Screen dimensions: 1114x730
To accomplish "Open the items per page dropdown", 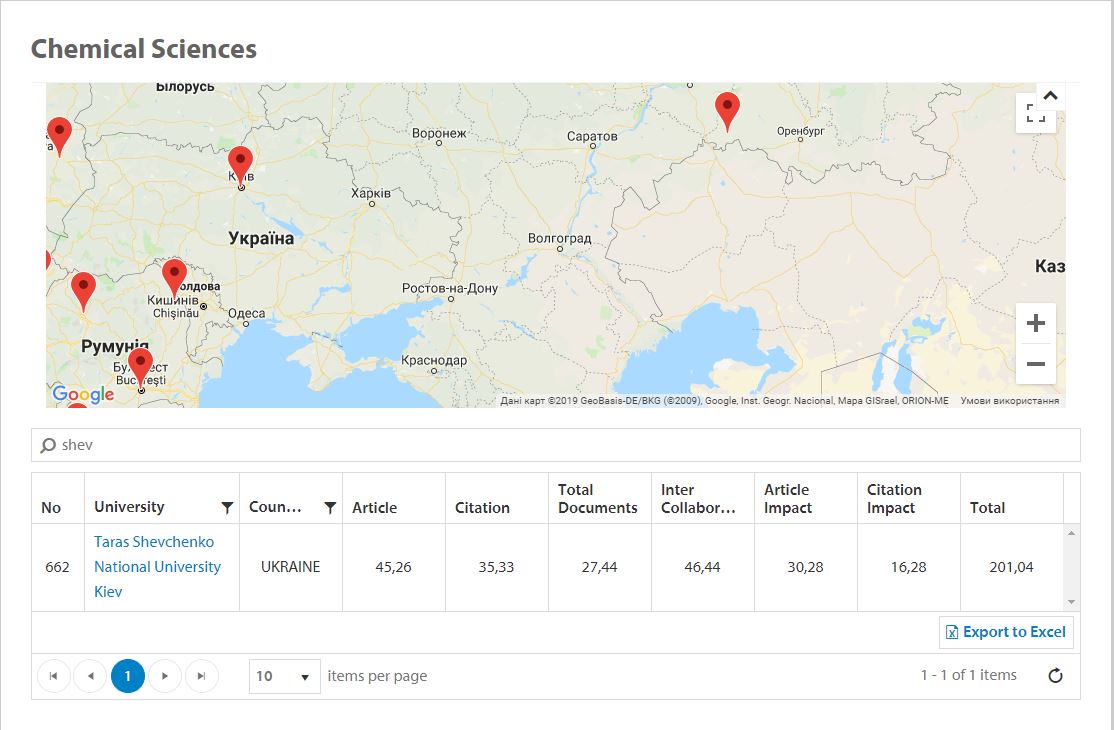I will 284,676.
